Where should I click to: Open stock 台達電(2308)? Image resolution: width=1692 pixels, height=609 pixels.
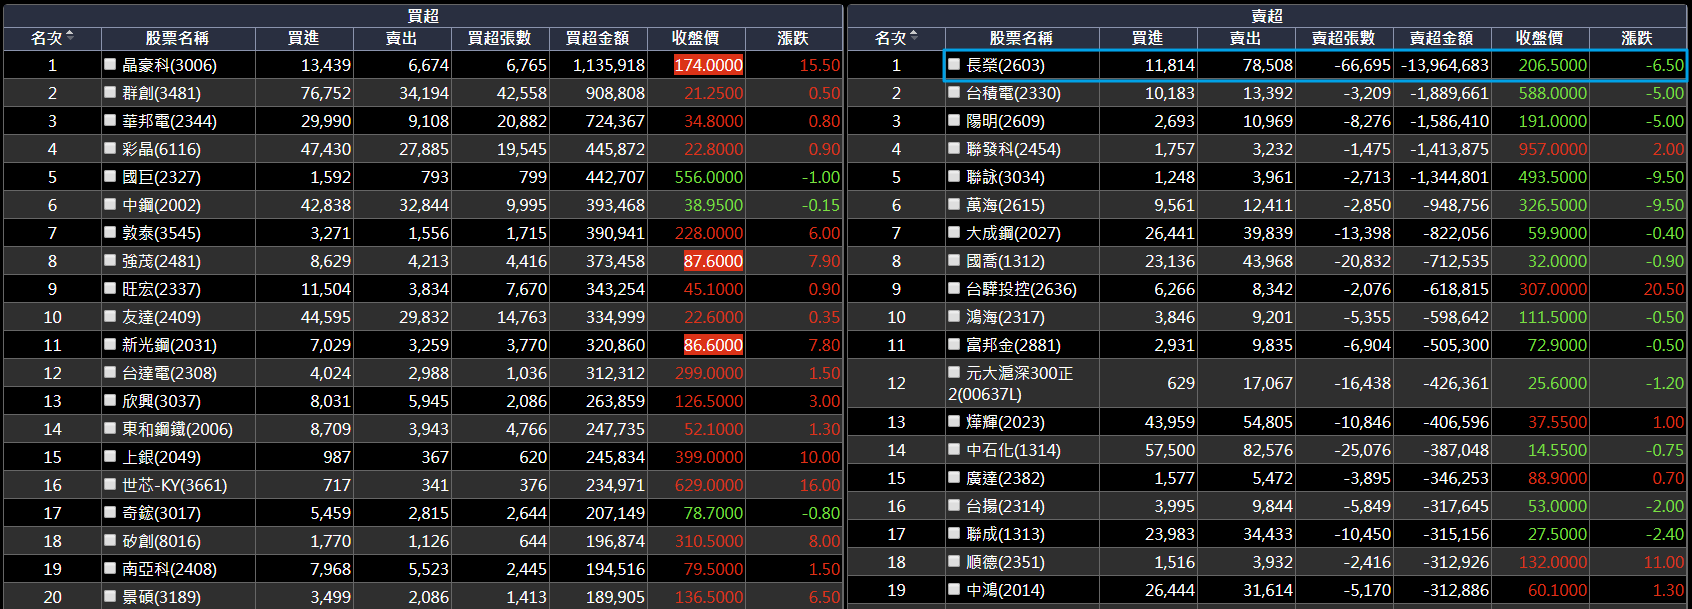tap(169, 373)
